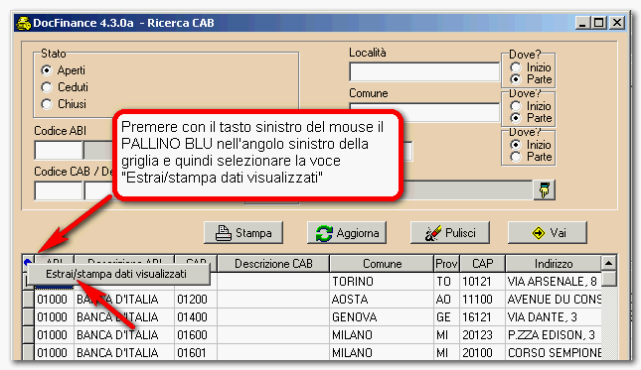Maximize the Ricerca CAB window
This screenshot has width=641, height=370.
coord(599,22)
